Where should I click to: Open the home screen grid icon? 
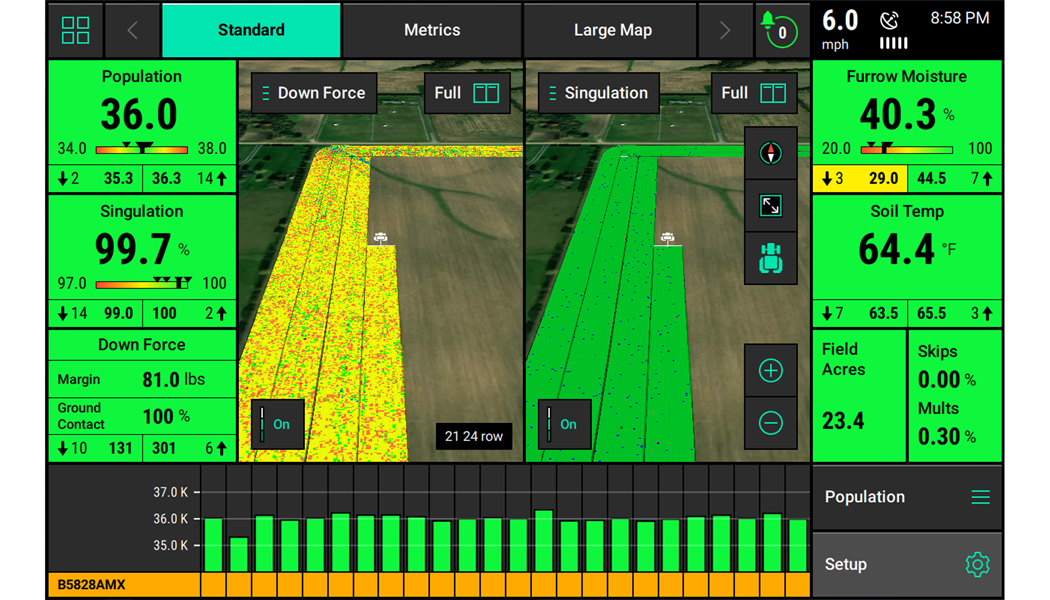(x=75, y=30)
